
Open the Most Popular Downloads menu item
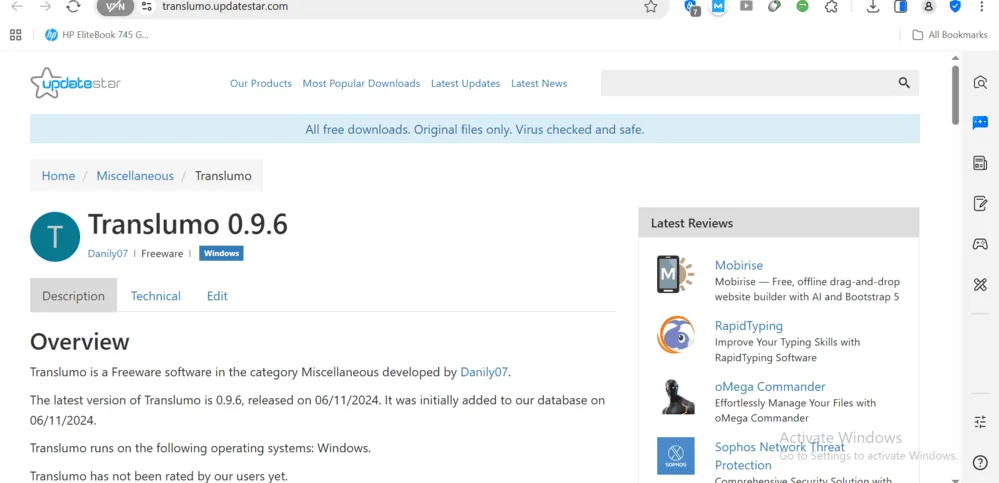(x=361, y=84)
